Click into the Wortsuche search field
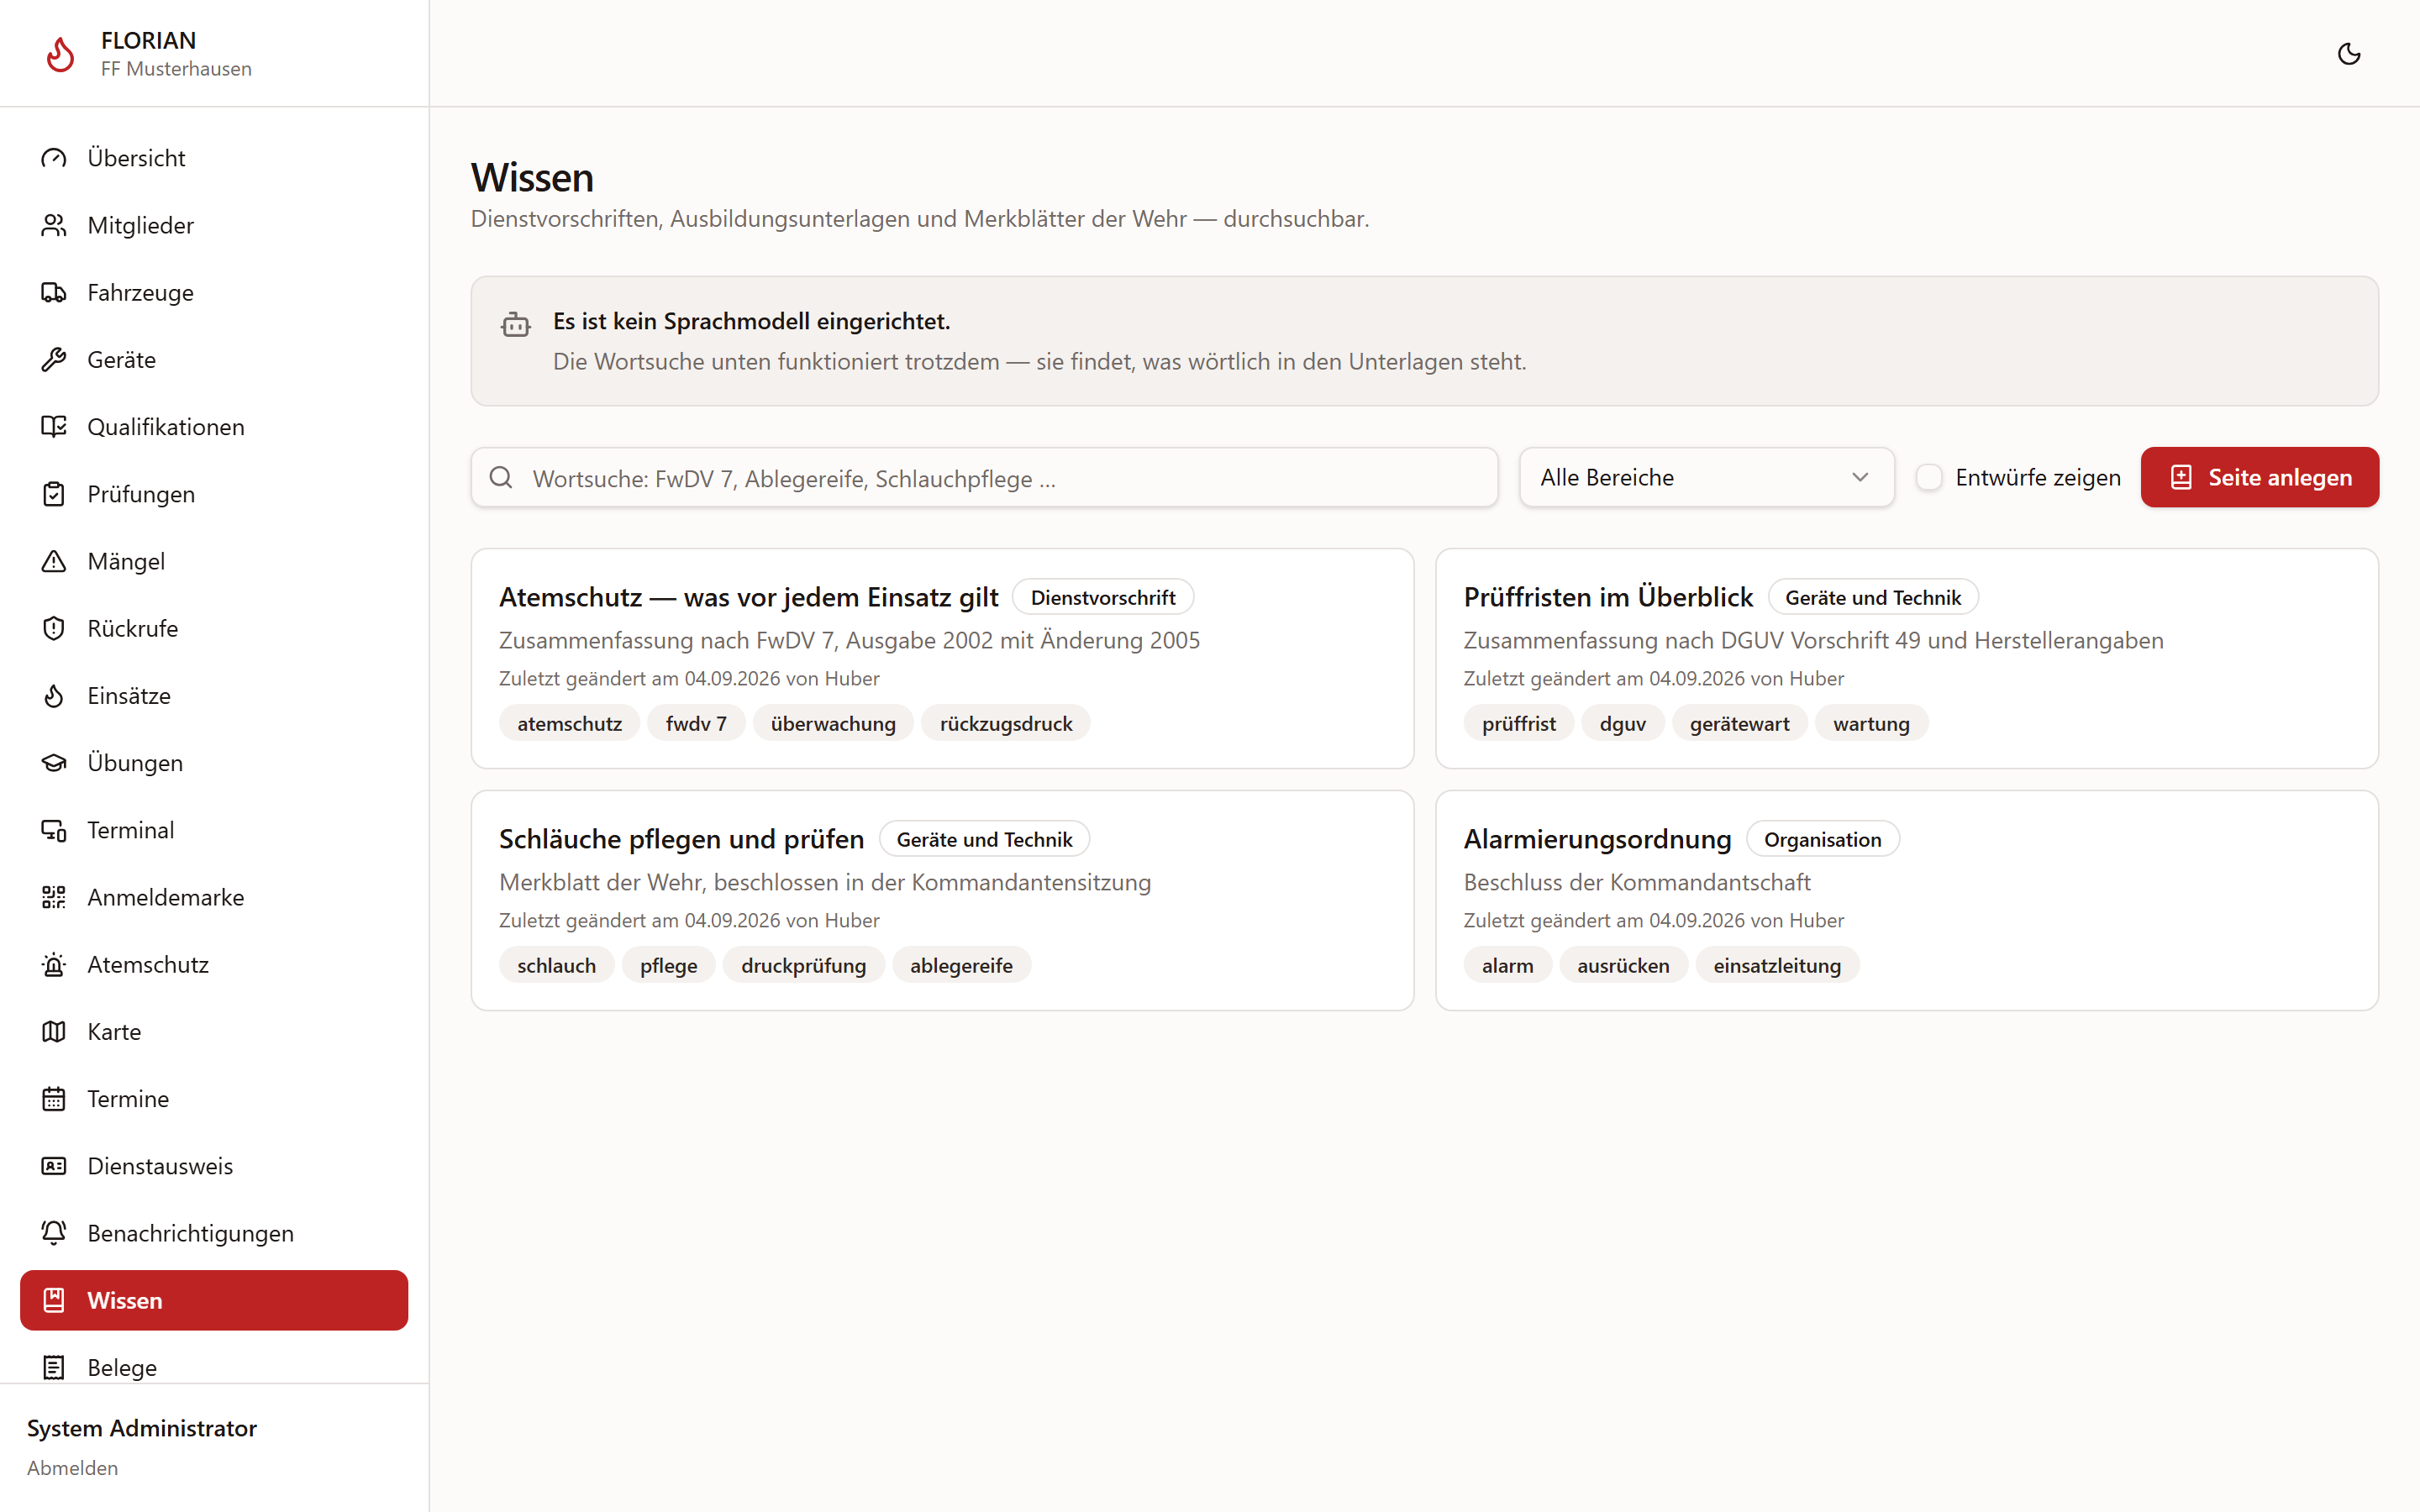 [x=984, y=477]
